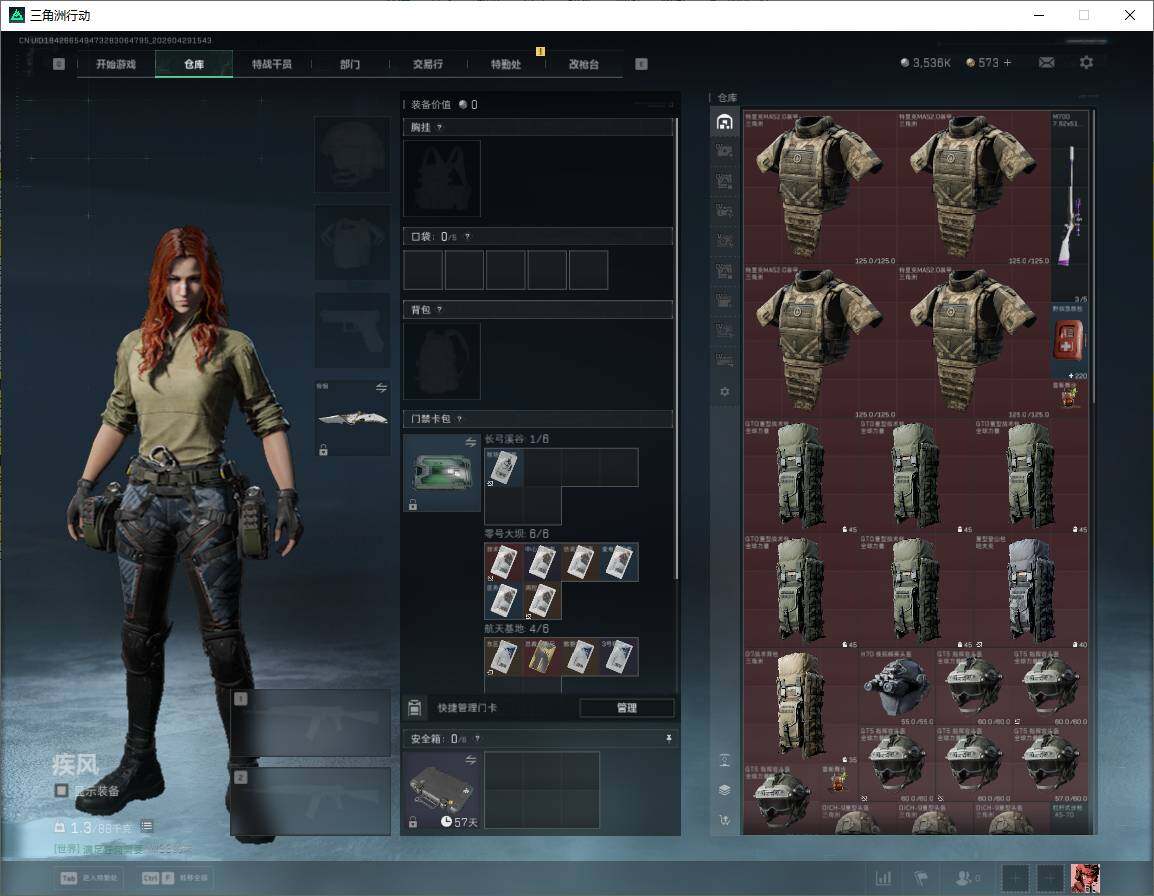Screen dimensions: 1154x896
Task: Click the first empty pocket slot
Action: point(423,269)
